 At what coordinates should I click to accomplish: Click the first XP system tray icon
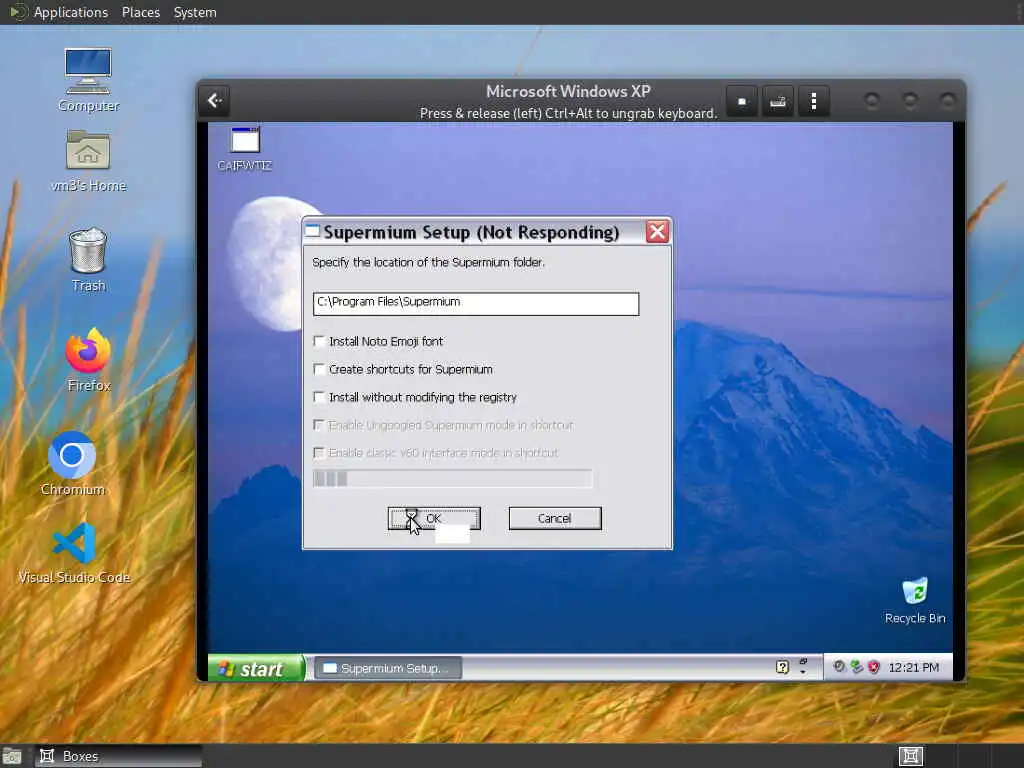coord(839,667)
